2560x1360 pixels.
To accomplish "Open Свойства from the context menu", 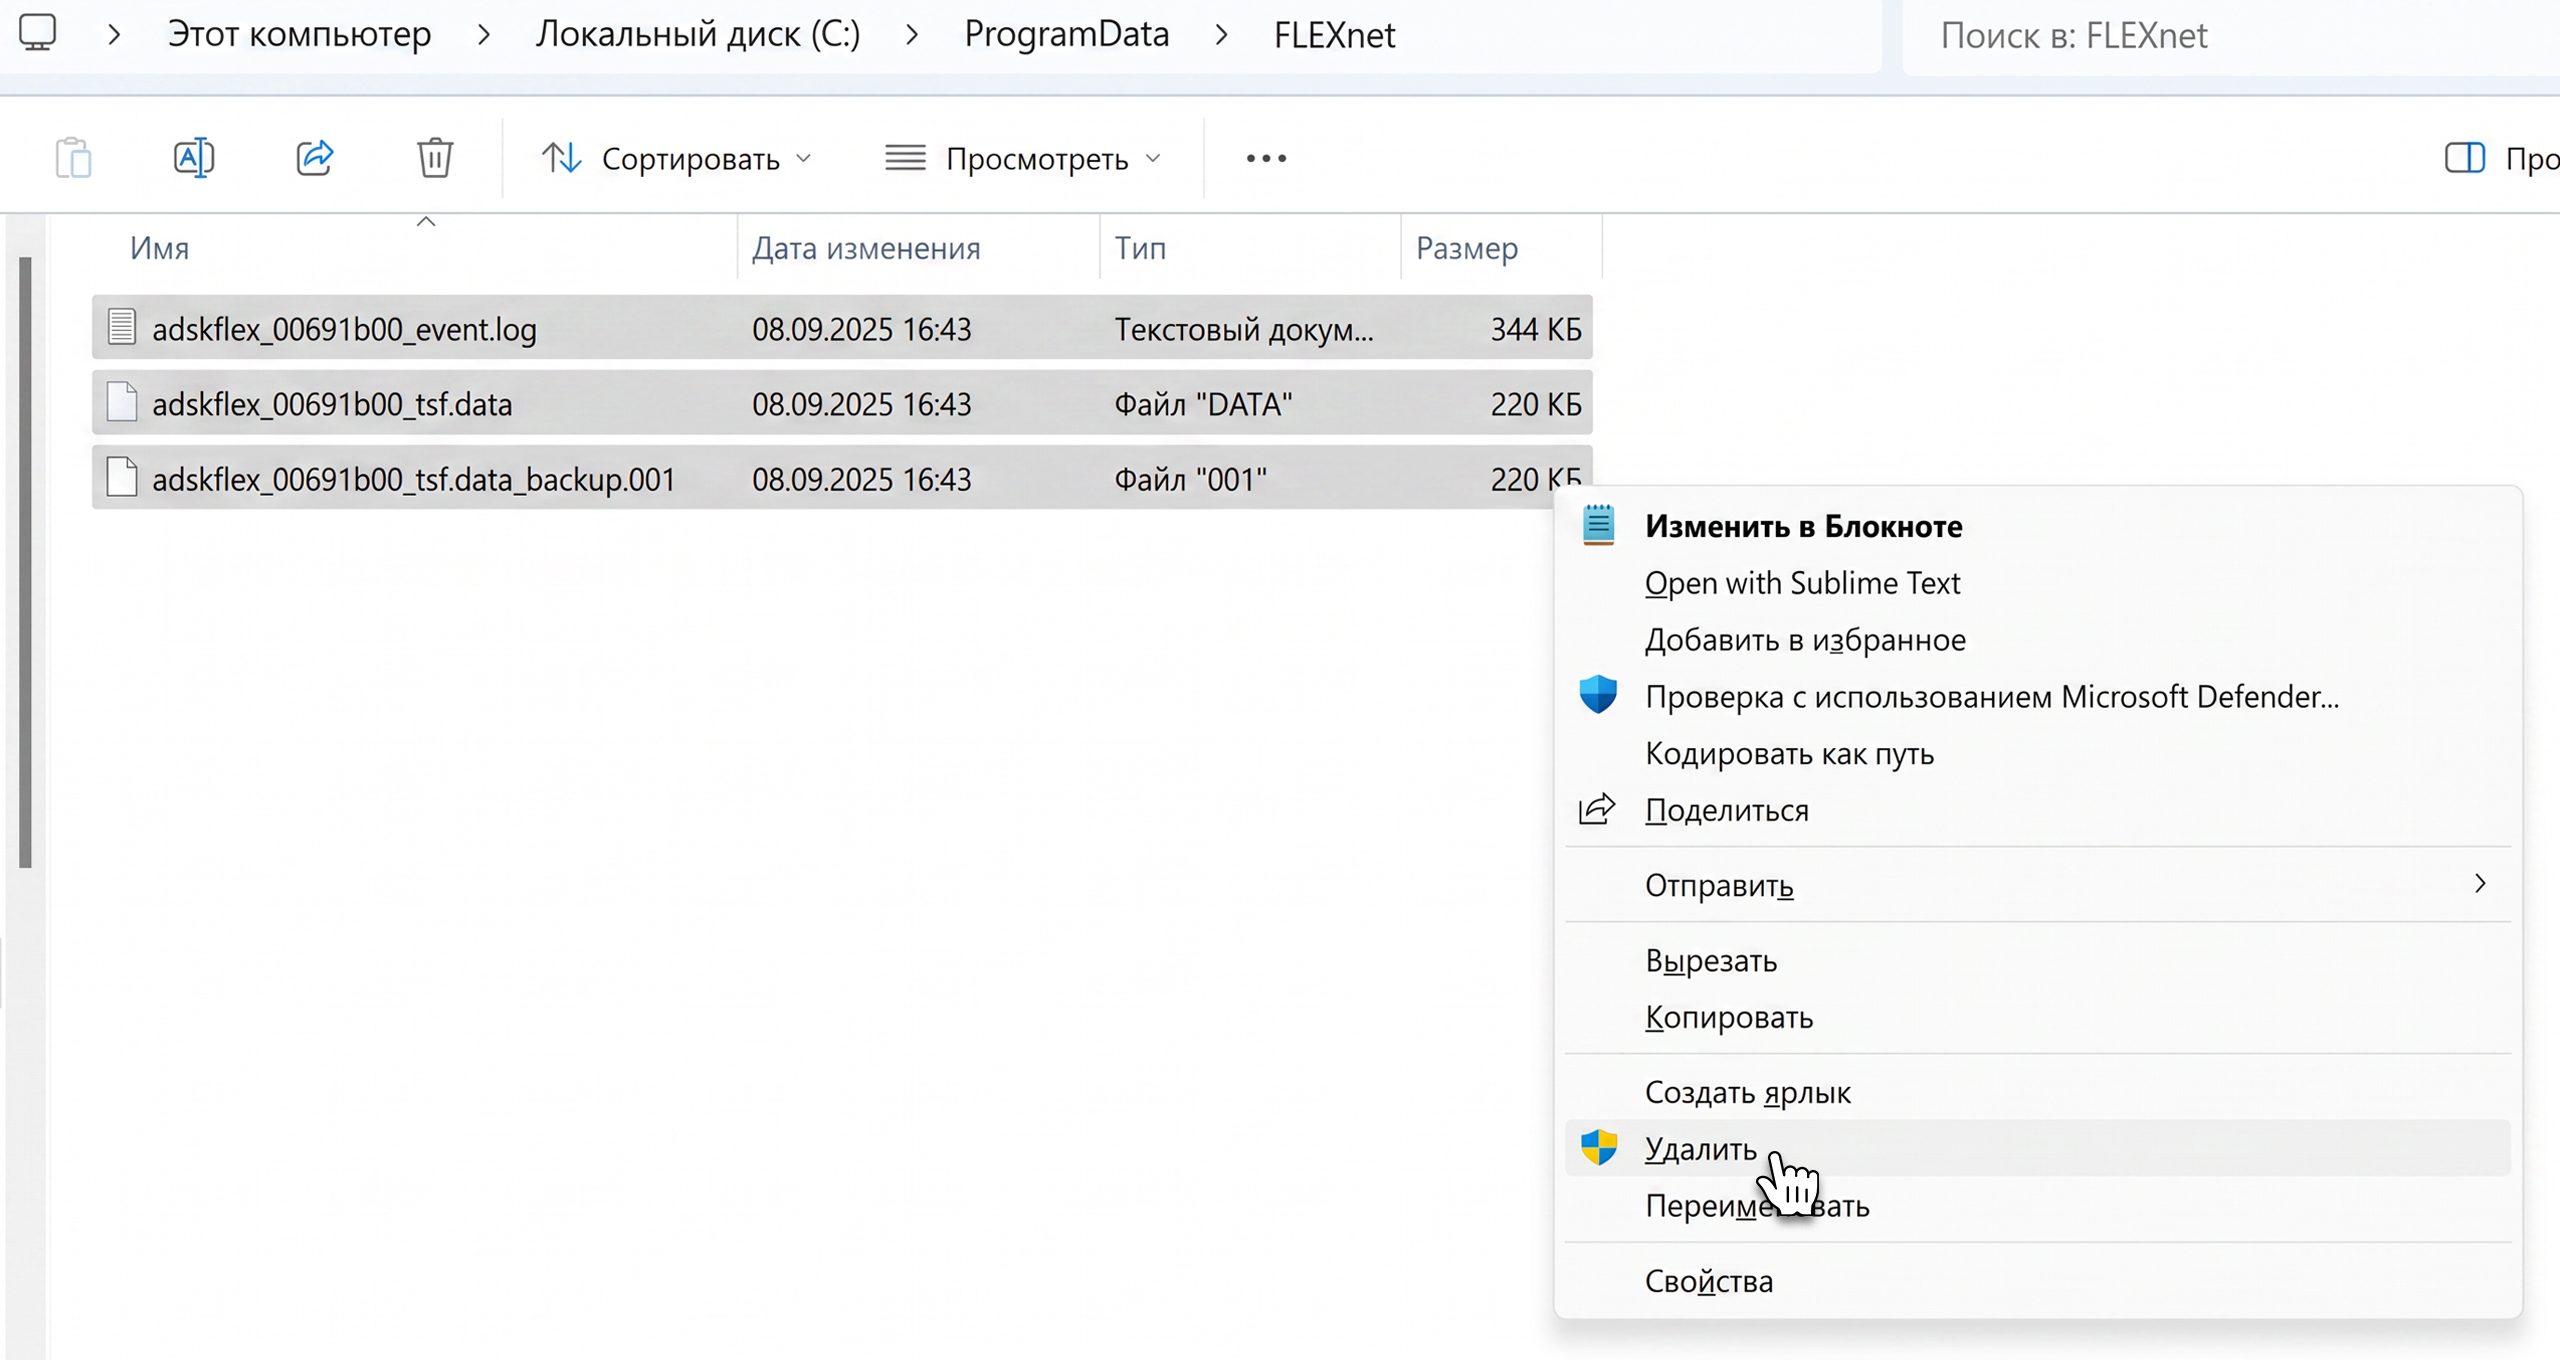I will [x=2038, y=1281].
